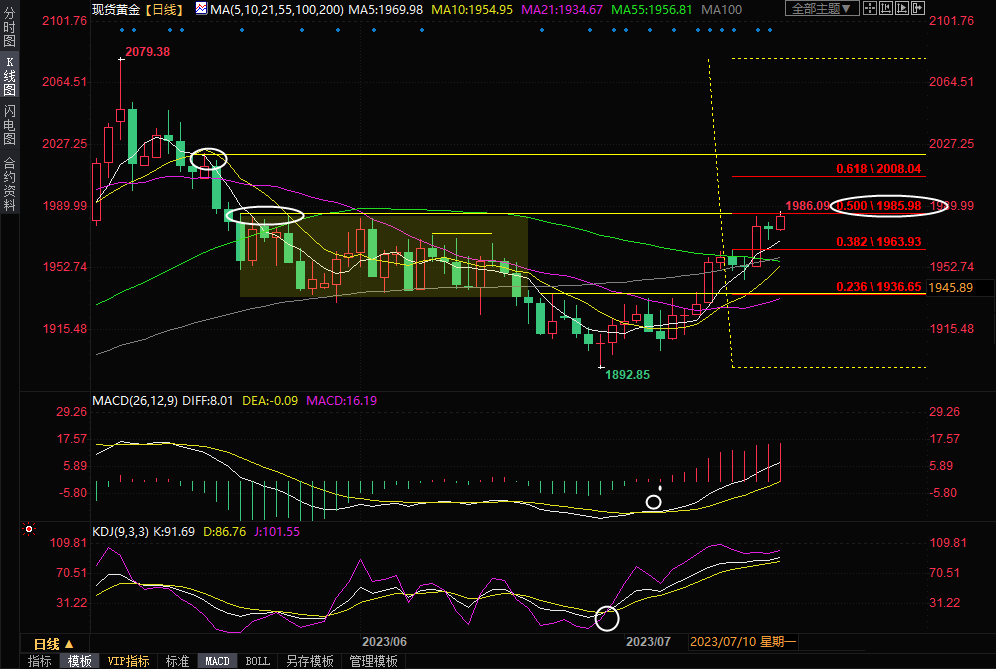Click the 管理模板 button
Screen dimensions: 996x669
372,661
